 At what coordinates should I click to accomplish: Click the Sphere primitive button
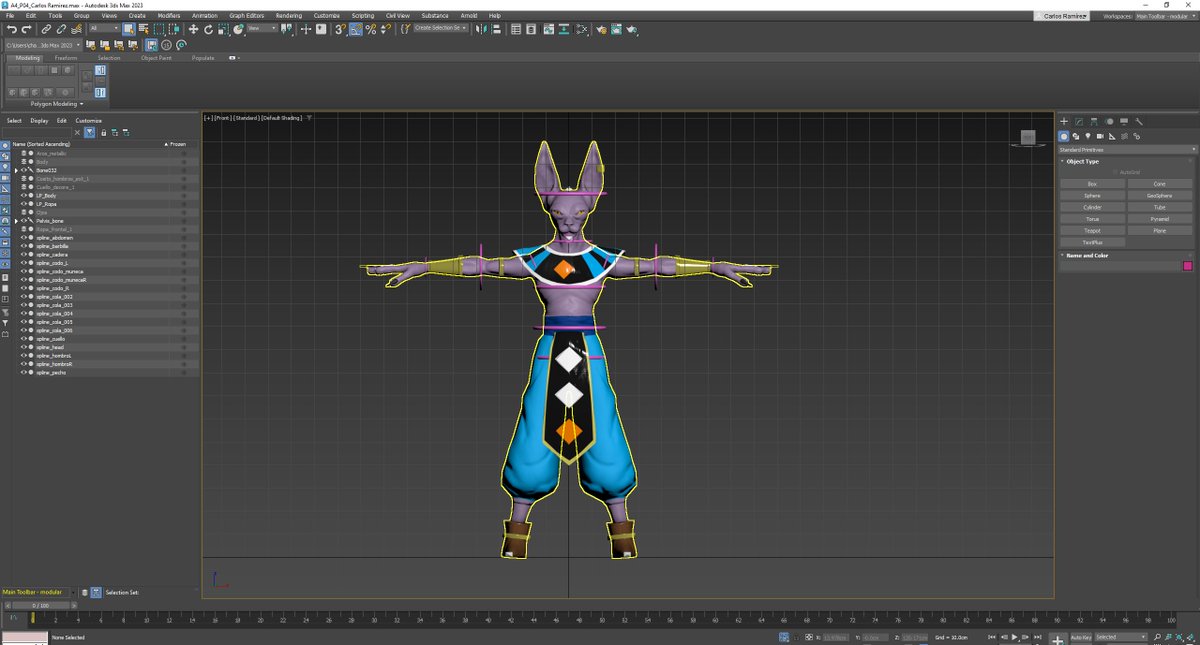[1092, 196]
